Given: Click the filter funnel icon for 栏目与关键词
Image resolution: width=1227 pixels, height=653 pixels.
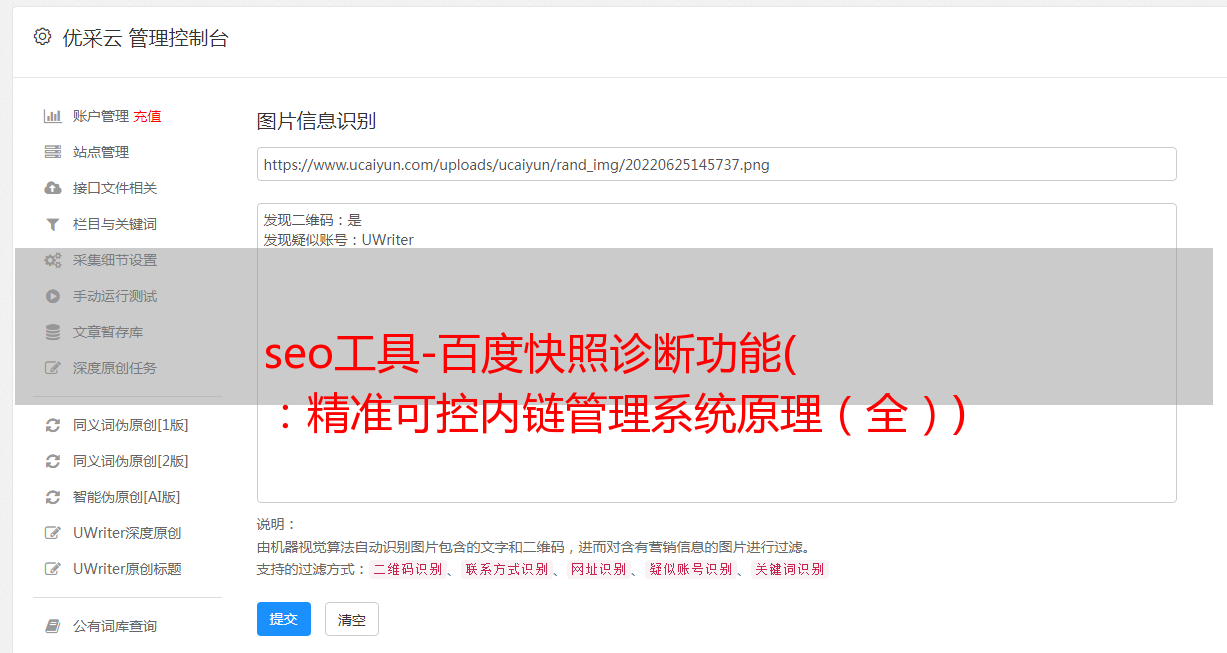Looking at the screenshot, I should coord(53,224).
